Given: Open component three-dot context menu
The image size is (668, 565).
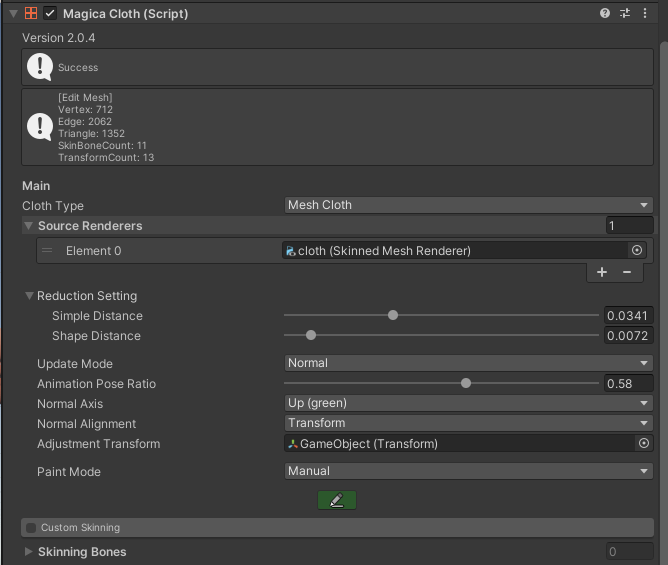Looking at the screenshot, I should tap(645, 13).
